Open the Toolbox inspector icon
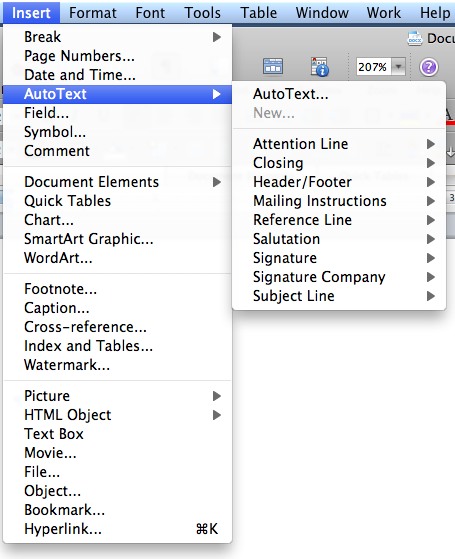Screen dimensions: 455x559 319,66
